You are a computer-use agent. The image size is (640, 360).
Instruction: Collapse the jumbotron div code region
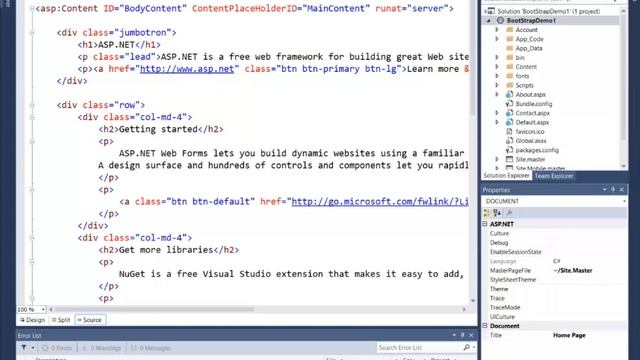(x=32, y=33)
